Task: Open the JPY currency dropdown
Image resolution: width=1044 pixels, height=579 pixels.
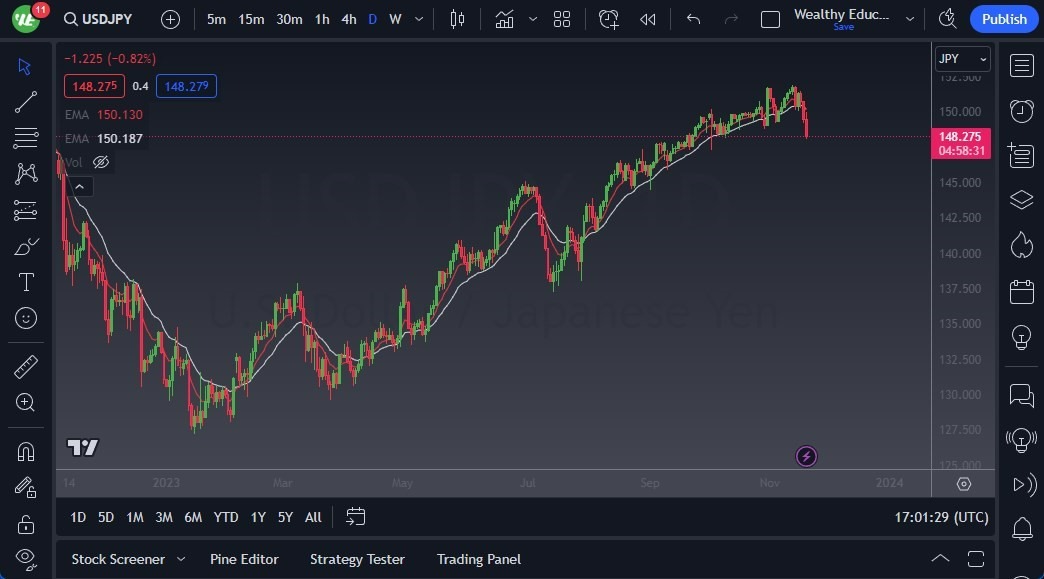Action: tap(961, 58)
